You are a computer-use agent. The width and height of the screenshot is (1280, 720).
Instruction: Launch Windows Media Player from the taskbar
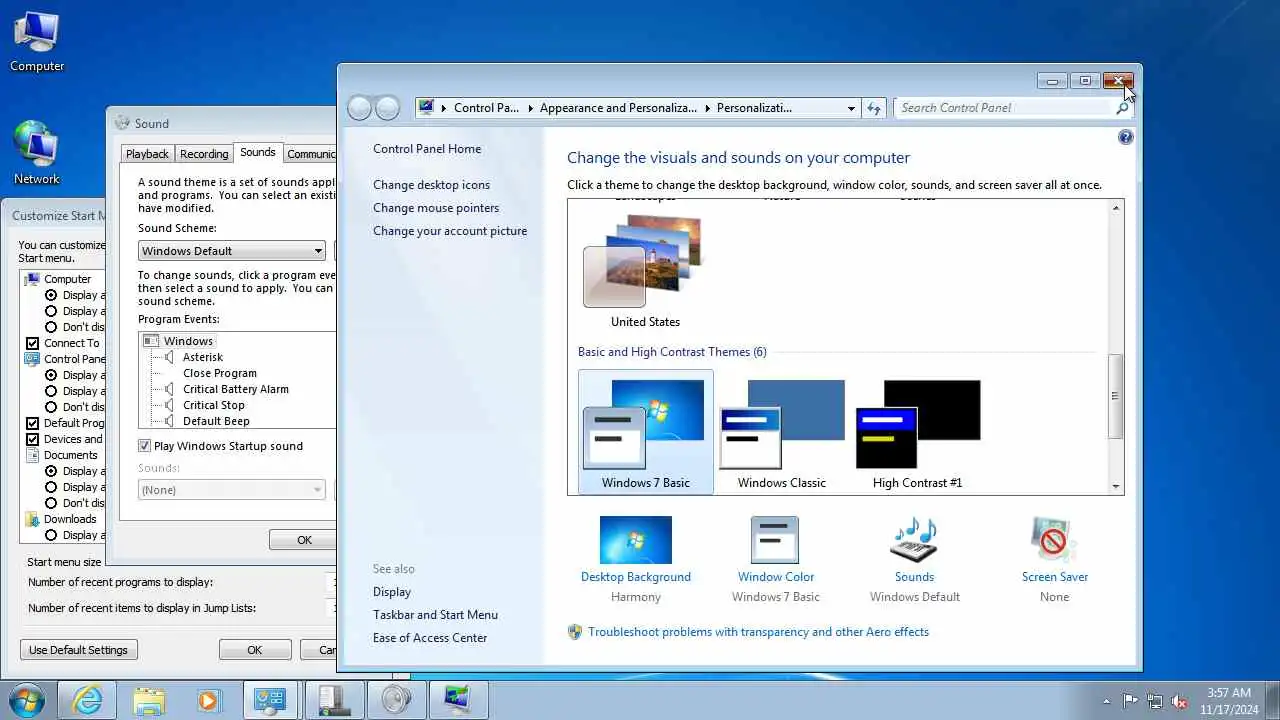tap(208, 700)
